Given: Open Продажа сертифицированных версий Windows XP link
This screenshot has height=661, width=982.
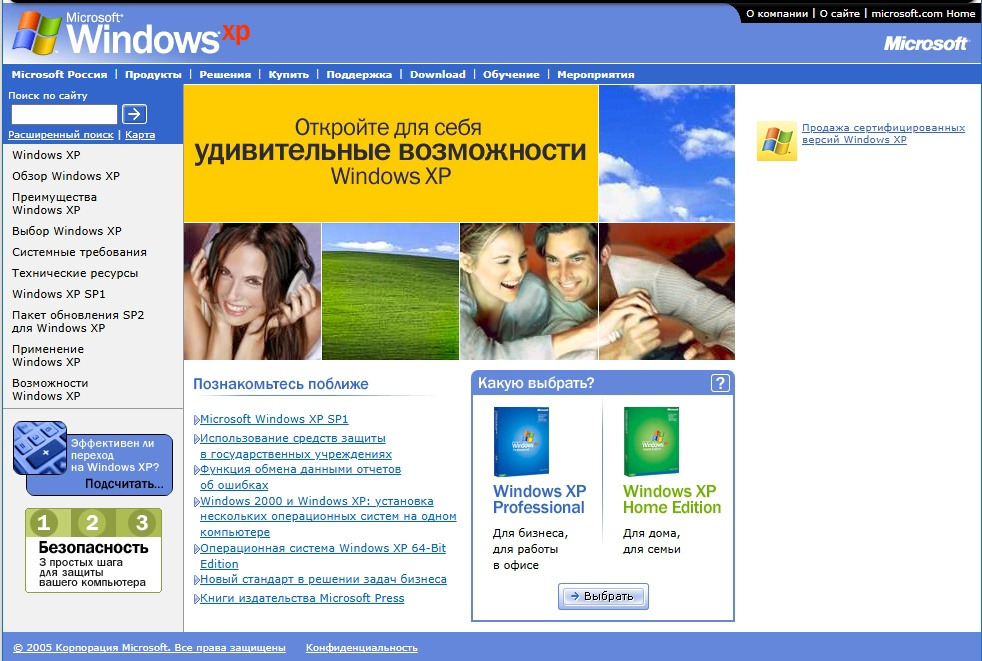Looking at the screenshot, I should pyautogui.click(x=884, y=133).
